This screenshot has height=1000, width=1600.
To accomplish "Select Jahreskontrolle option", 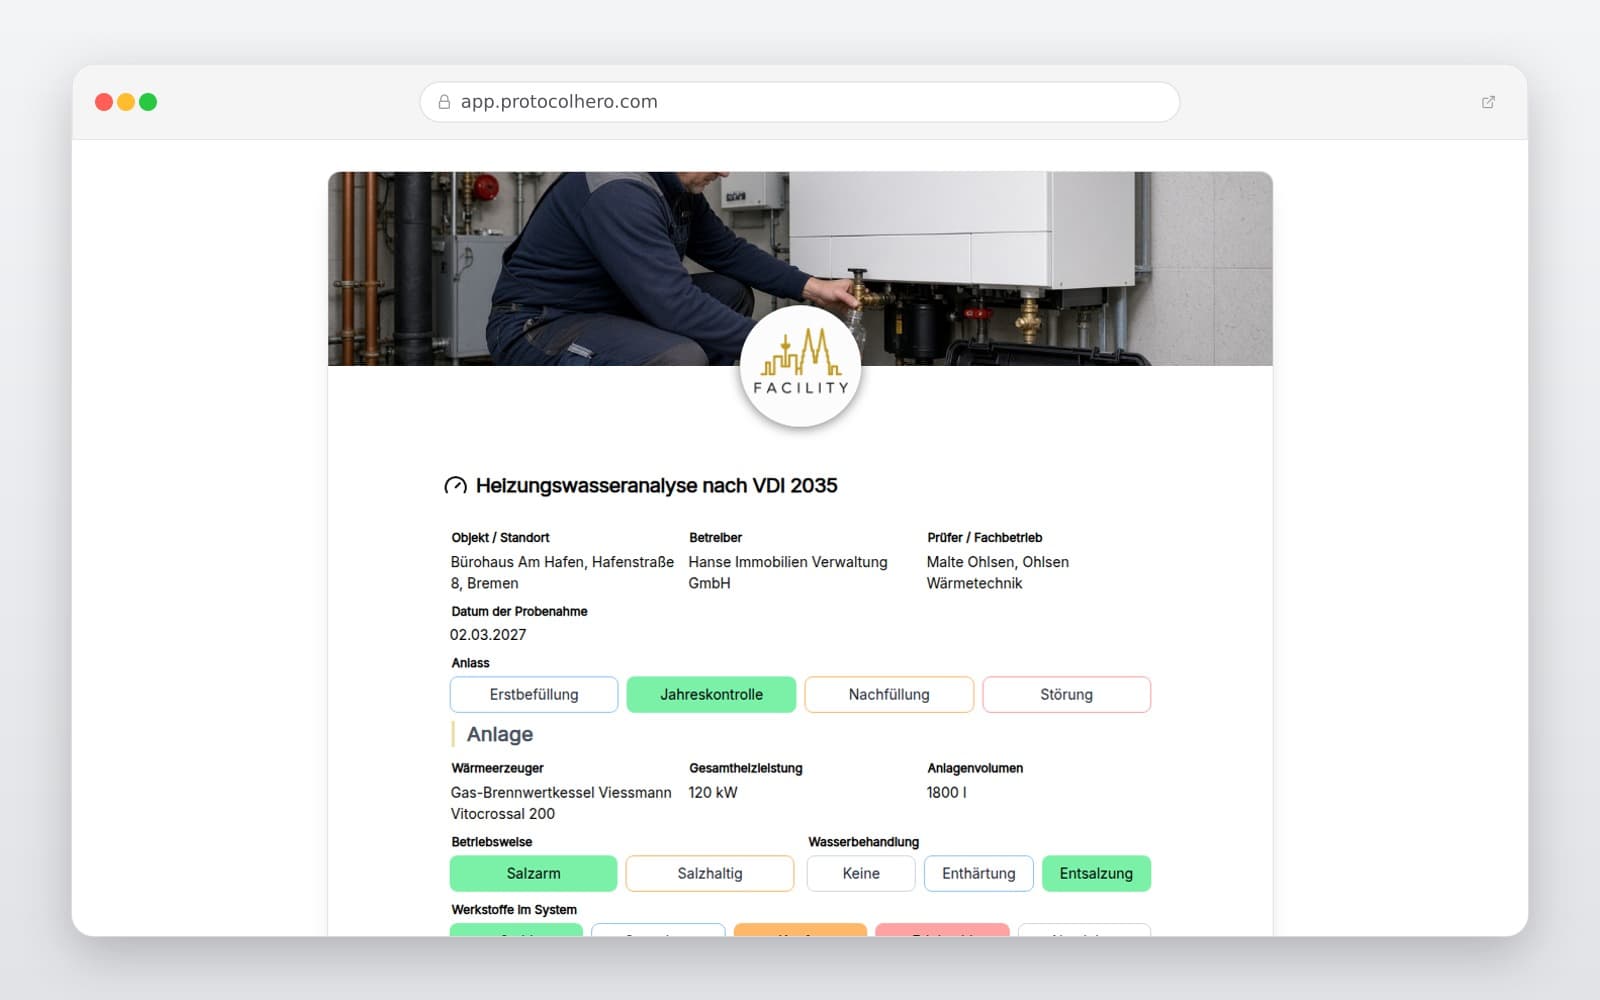I will point(711,694).
